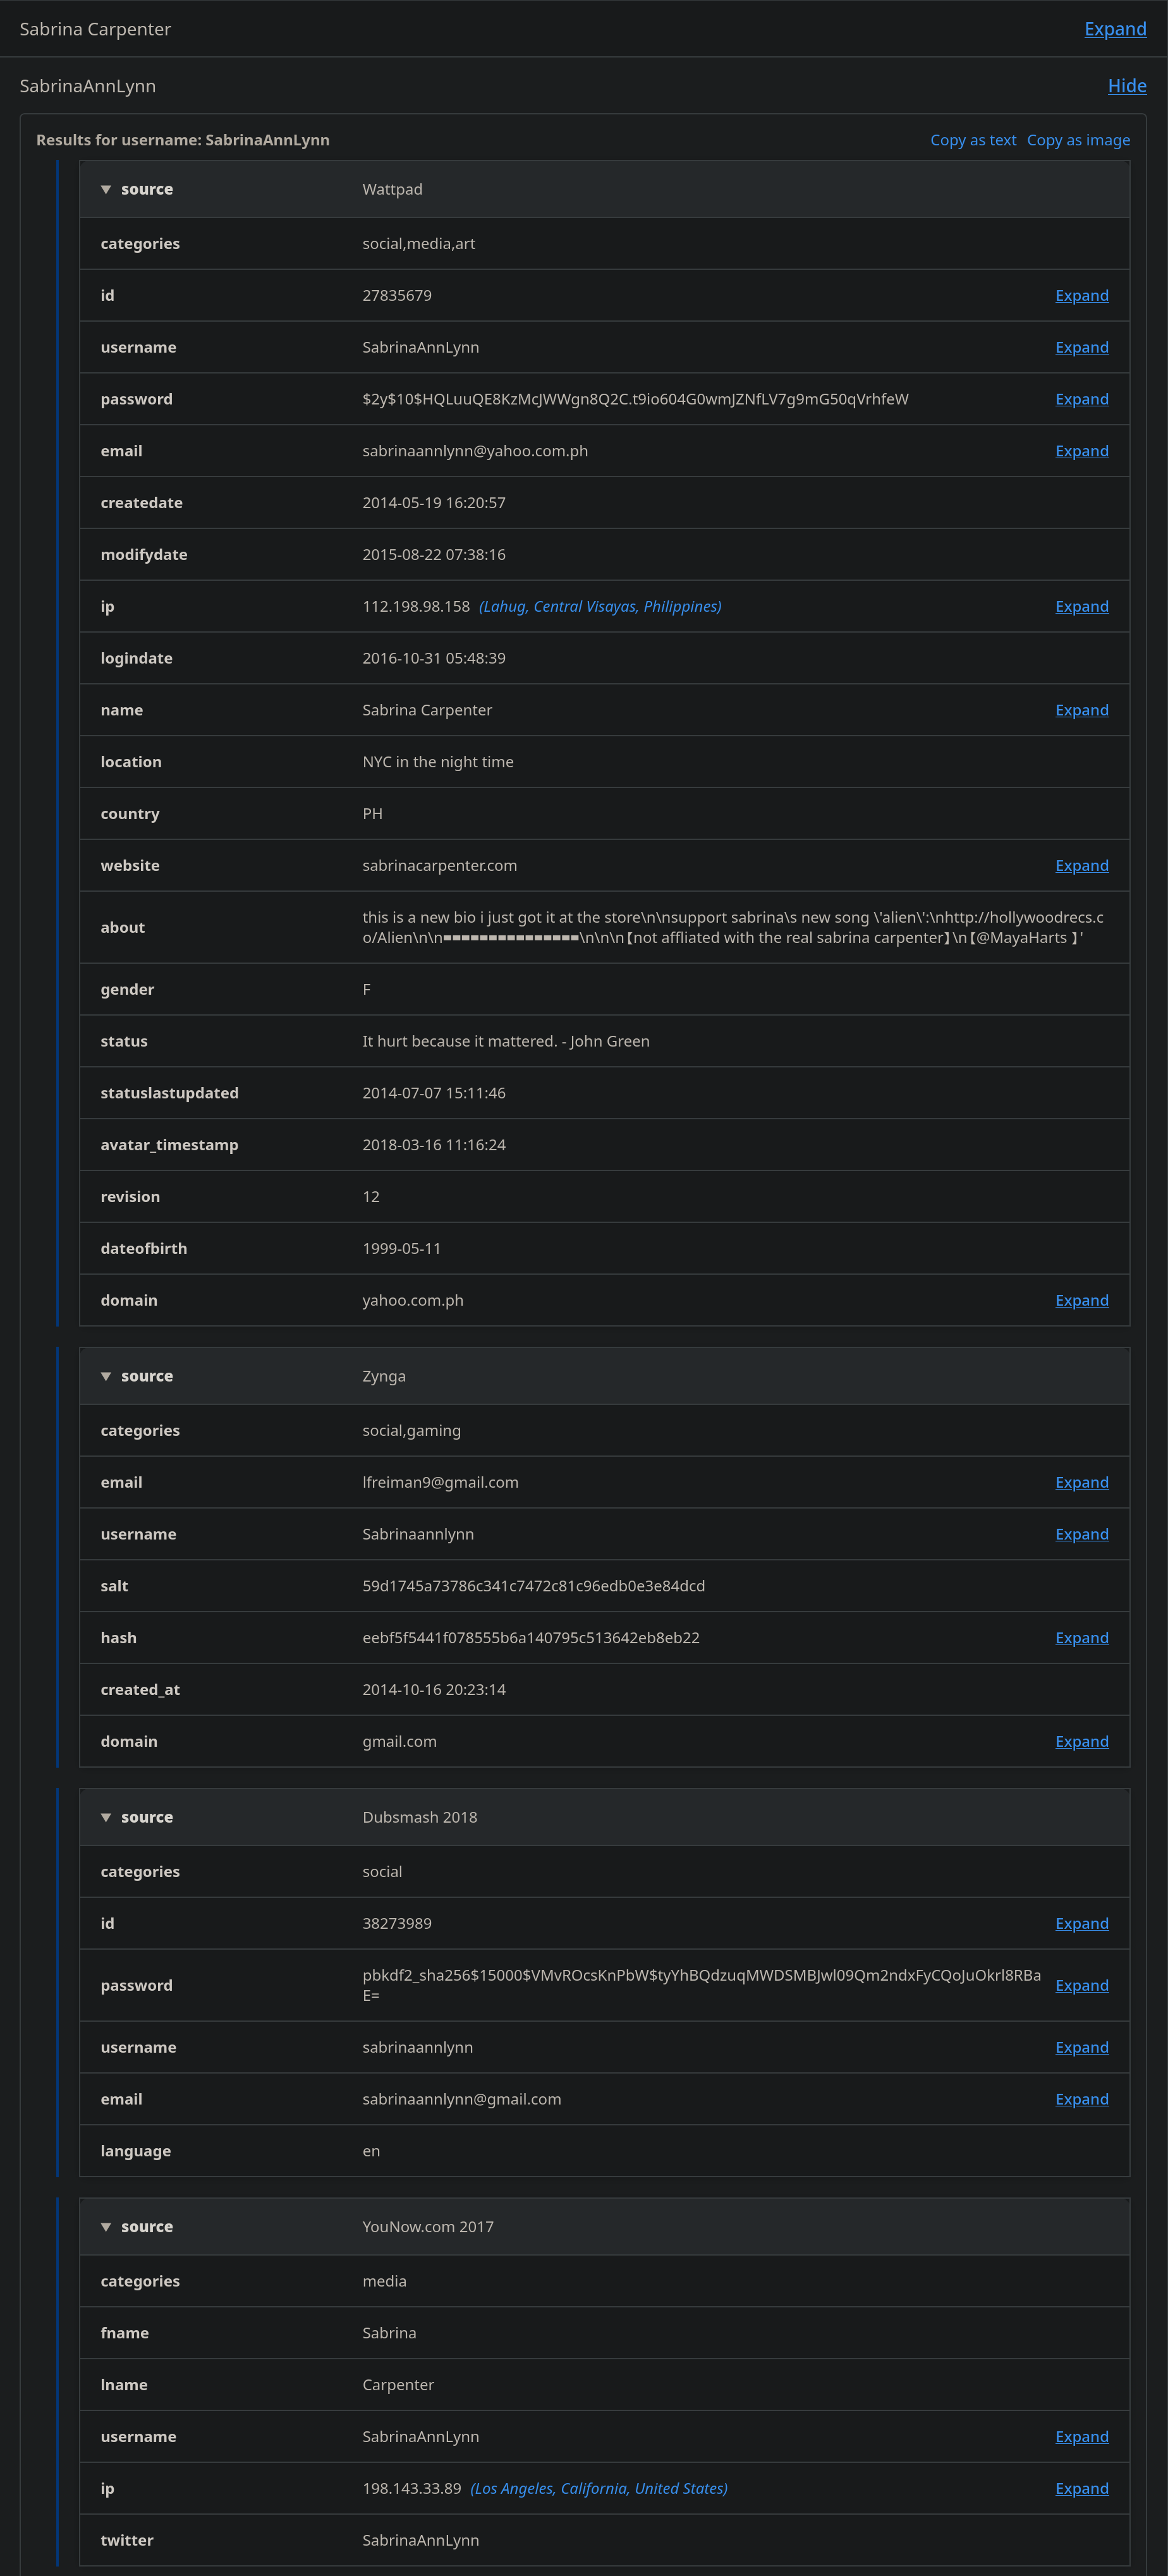Expand the Wattpad domain row
Viewport: 1168px width, 2576px height.
click(x=1081, y=1300)
